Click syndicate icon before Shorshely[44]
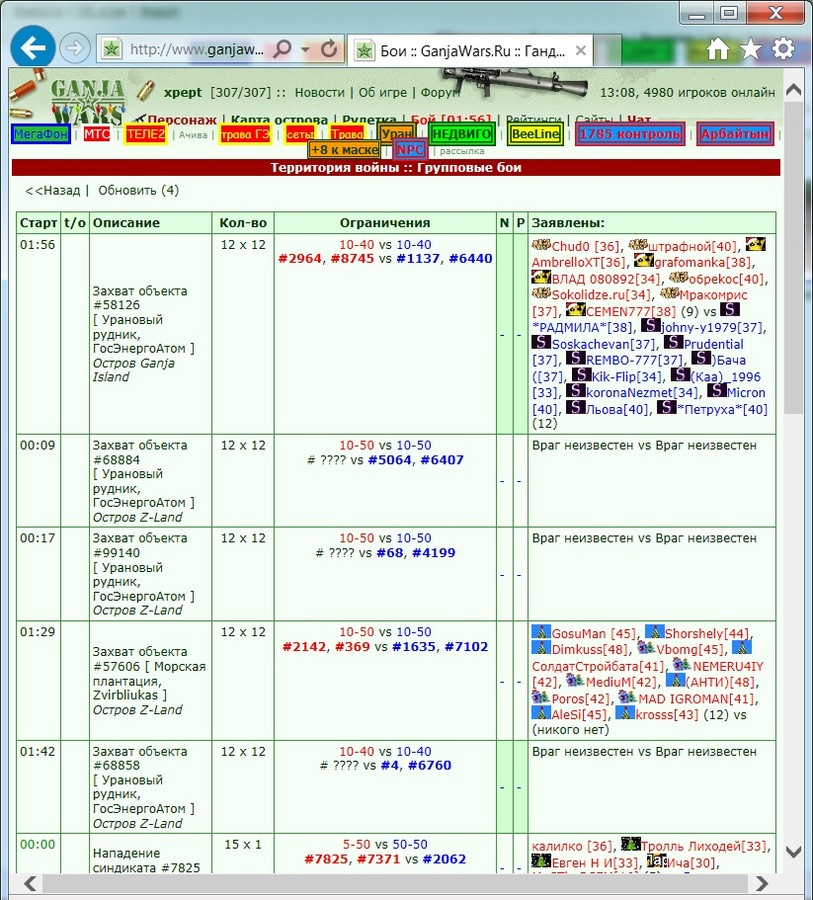 pos(654,632)
